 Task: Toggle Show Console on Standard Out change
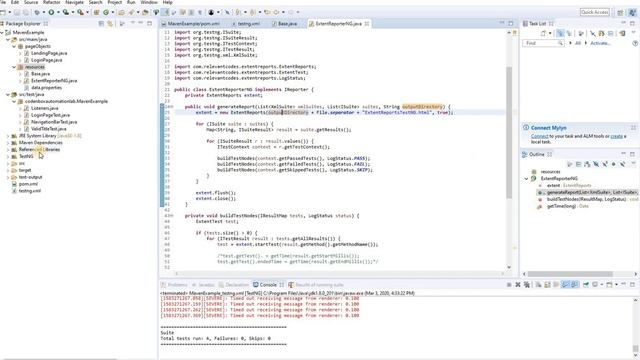pos(565,284)
